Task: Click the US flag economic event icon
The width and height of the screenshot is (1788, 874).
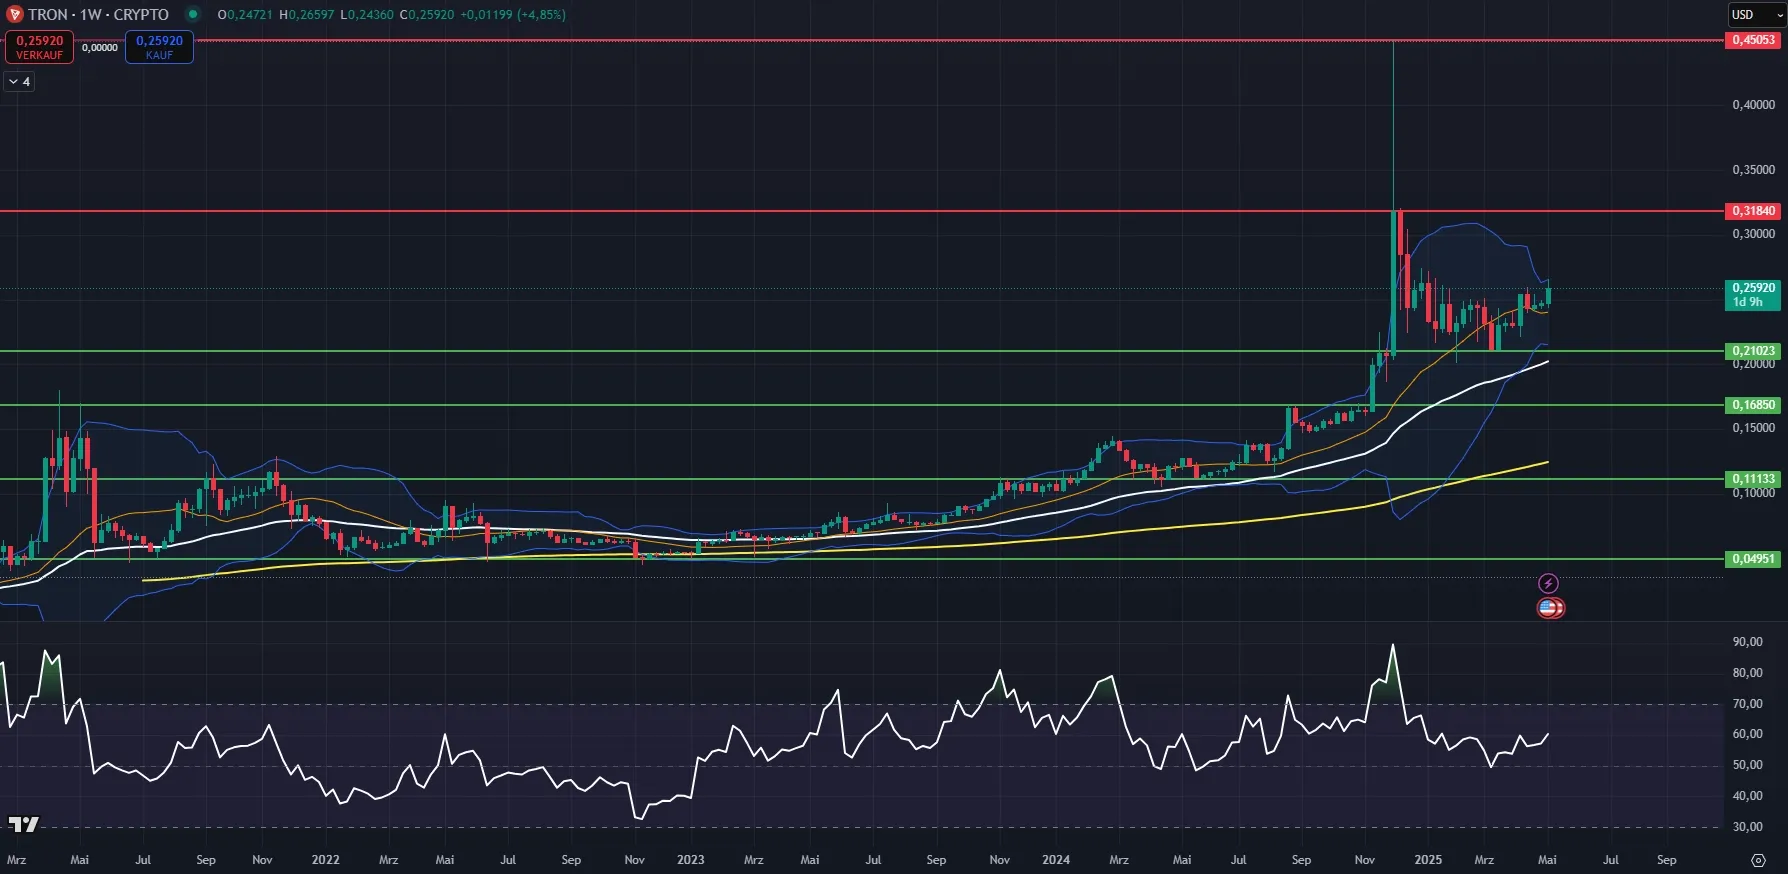Action: 1550,608
